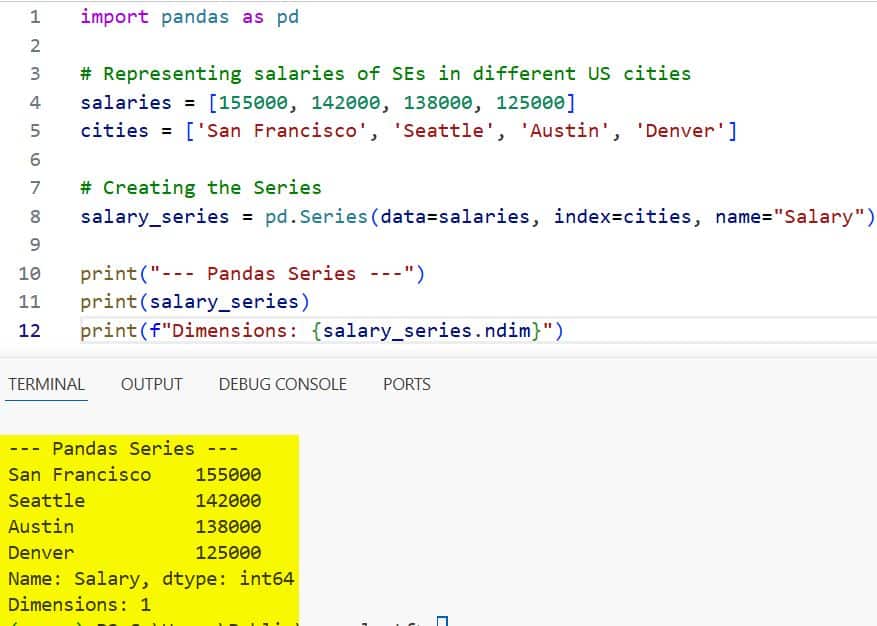
Task: Select the San Francisco row in terminal output
Action: point(80,474)
